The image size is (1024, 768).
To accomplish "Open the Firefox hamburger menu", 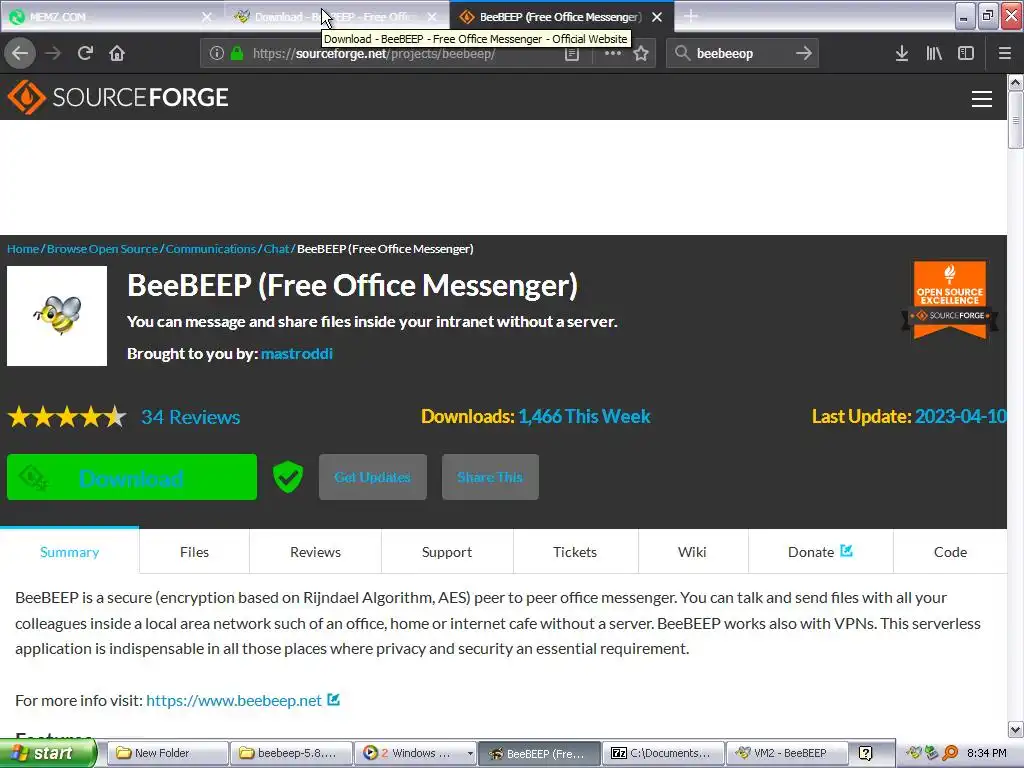I will tap(1005, 53).
